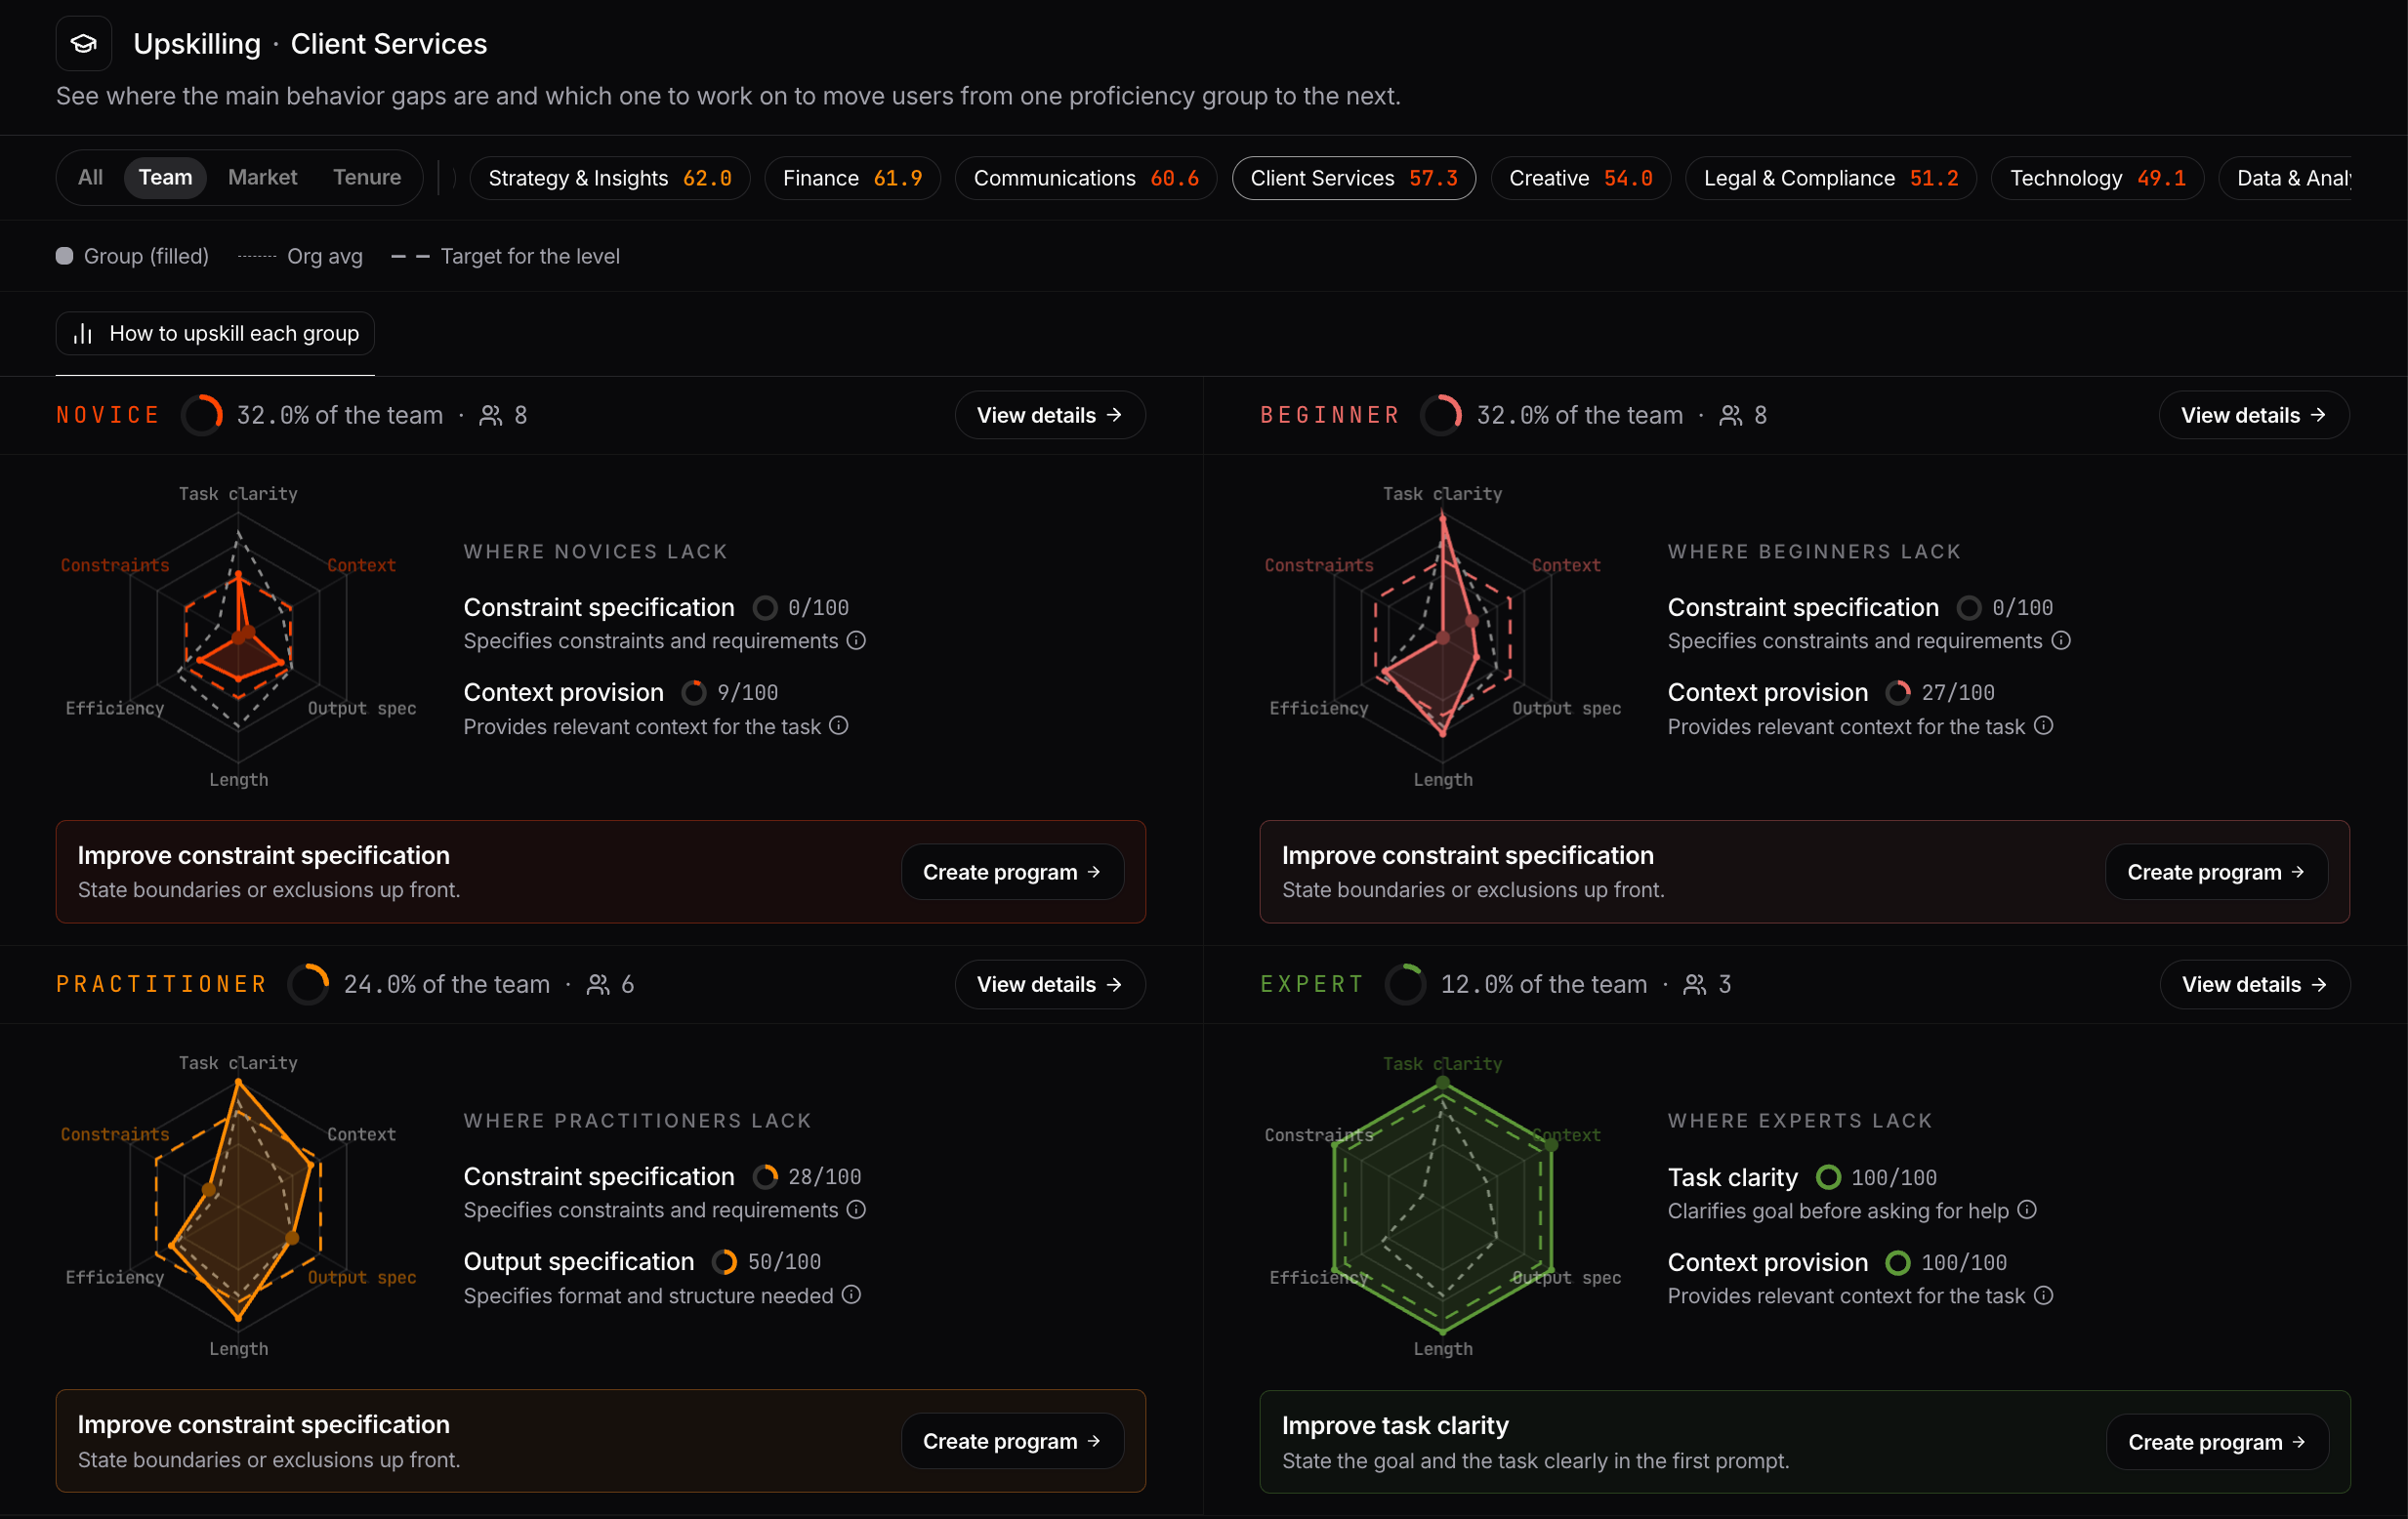Click info icon beside Novice context provision description
This screenshot has width=2408, height=1519.
click(x=839, y=725)
